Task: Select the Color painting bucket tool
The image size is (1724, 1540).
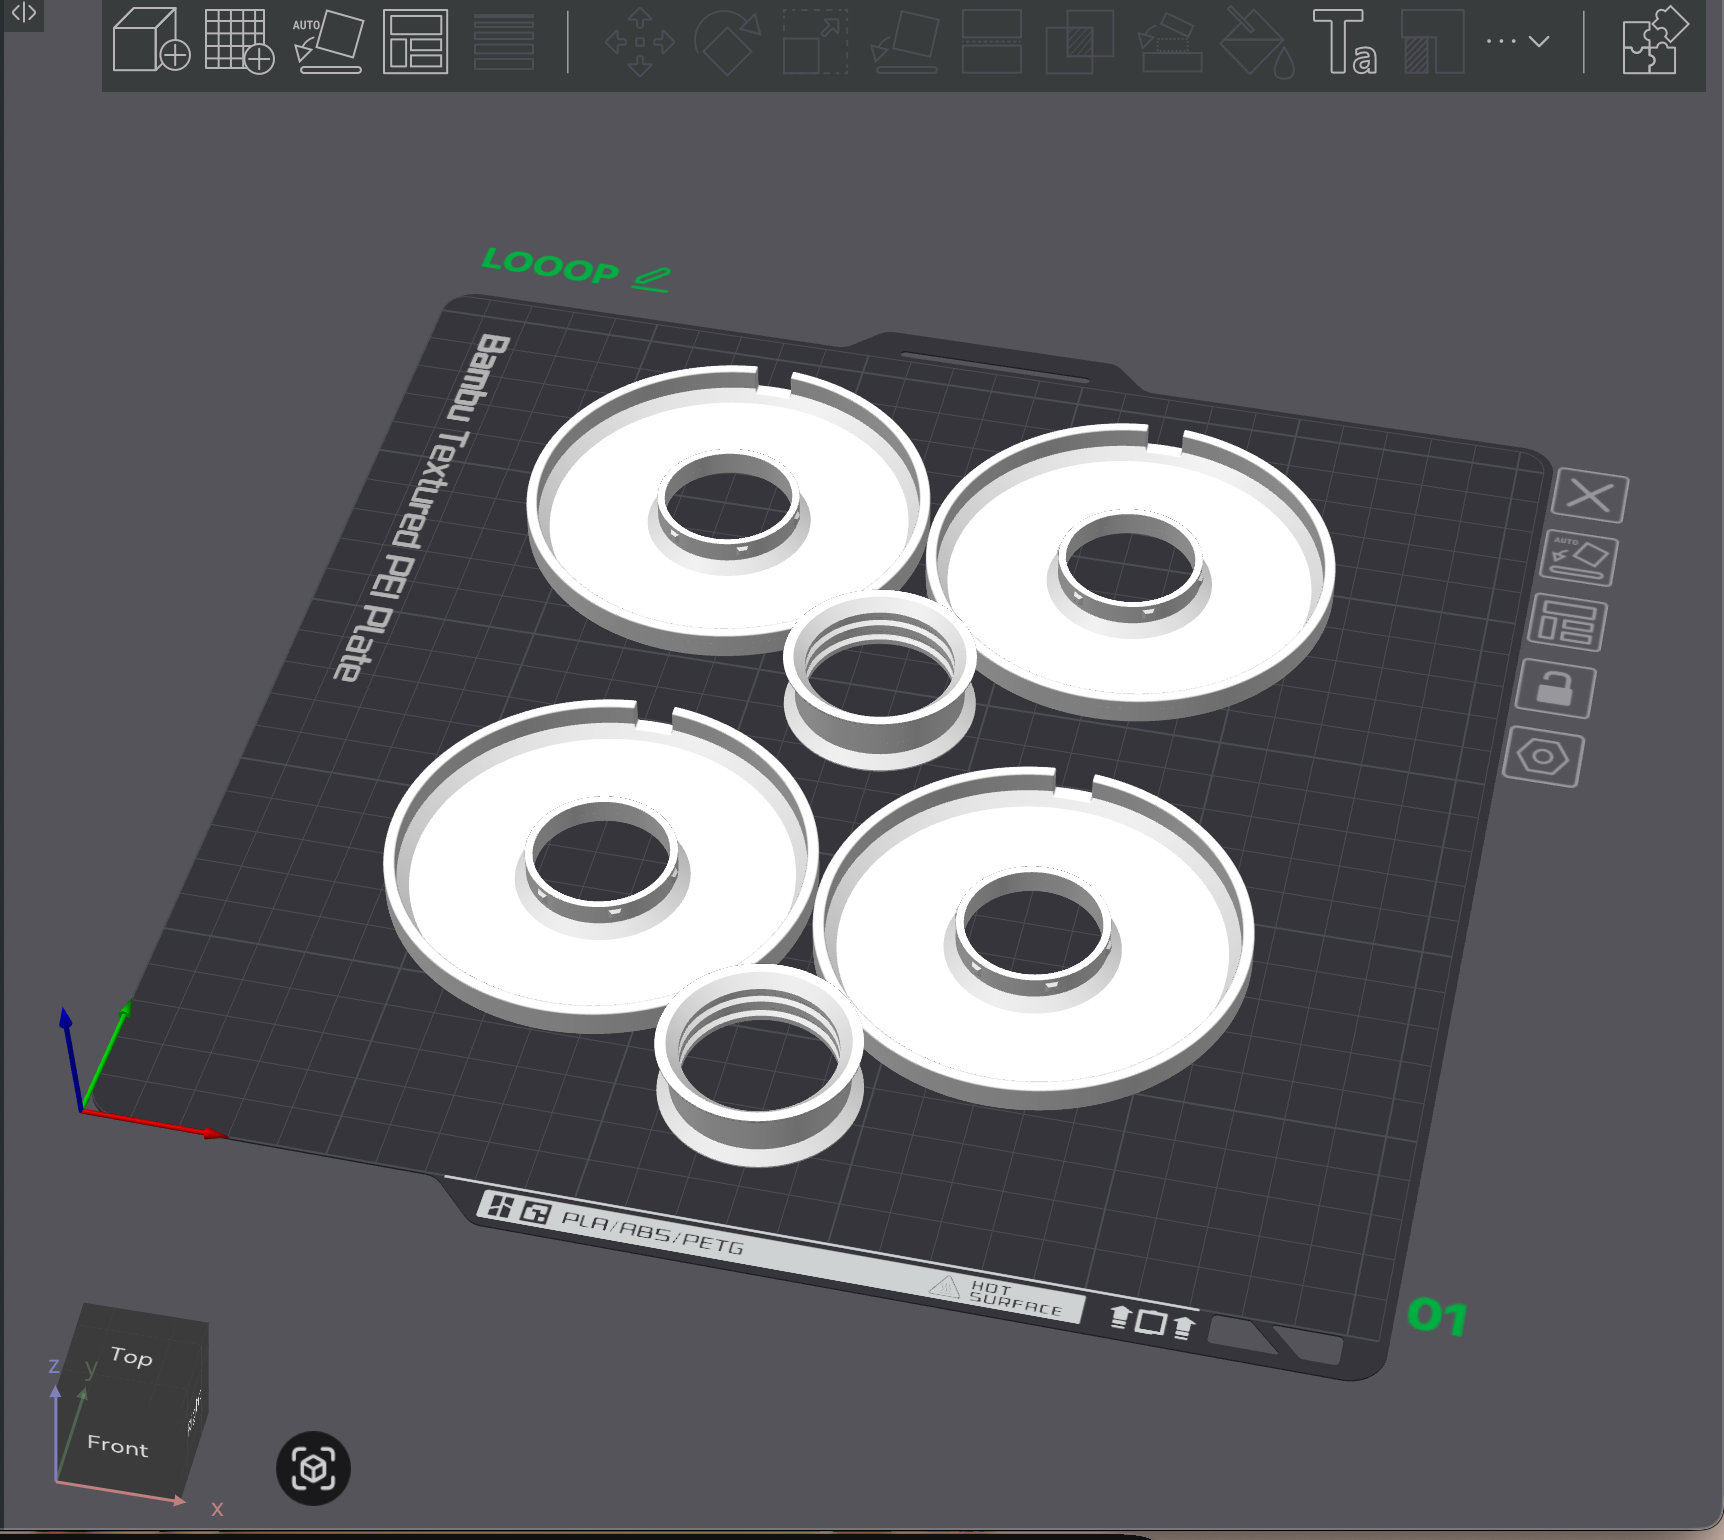Action: tap(1258, 42)
